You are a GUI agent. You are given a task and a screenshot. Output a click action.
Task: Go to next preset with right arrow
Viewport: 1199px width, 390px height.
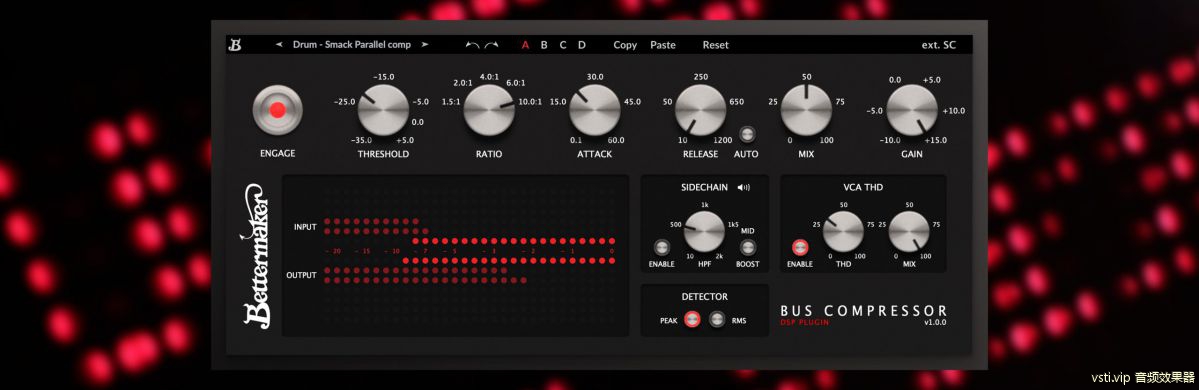click(x=425, y=44)
